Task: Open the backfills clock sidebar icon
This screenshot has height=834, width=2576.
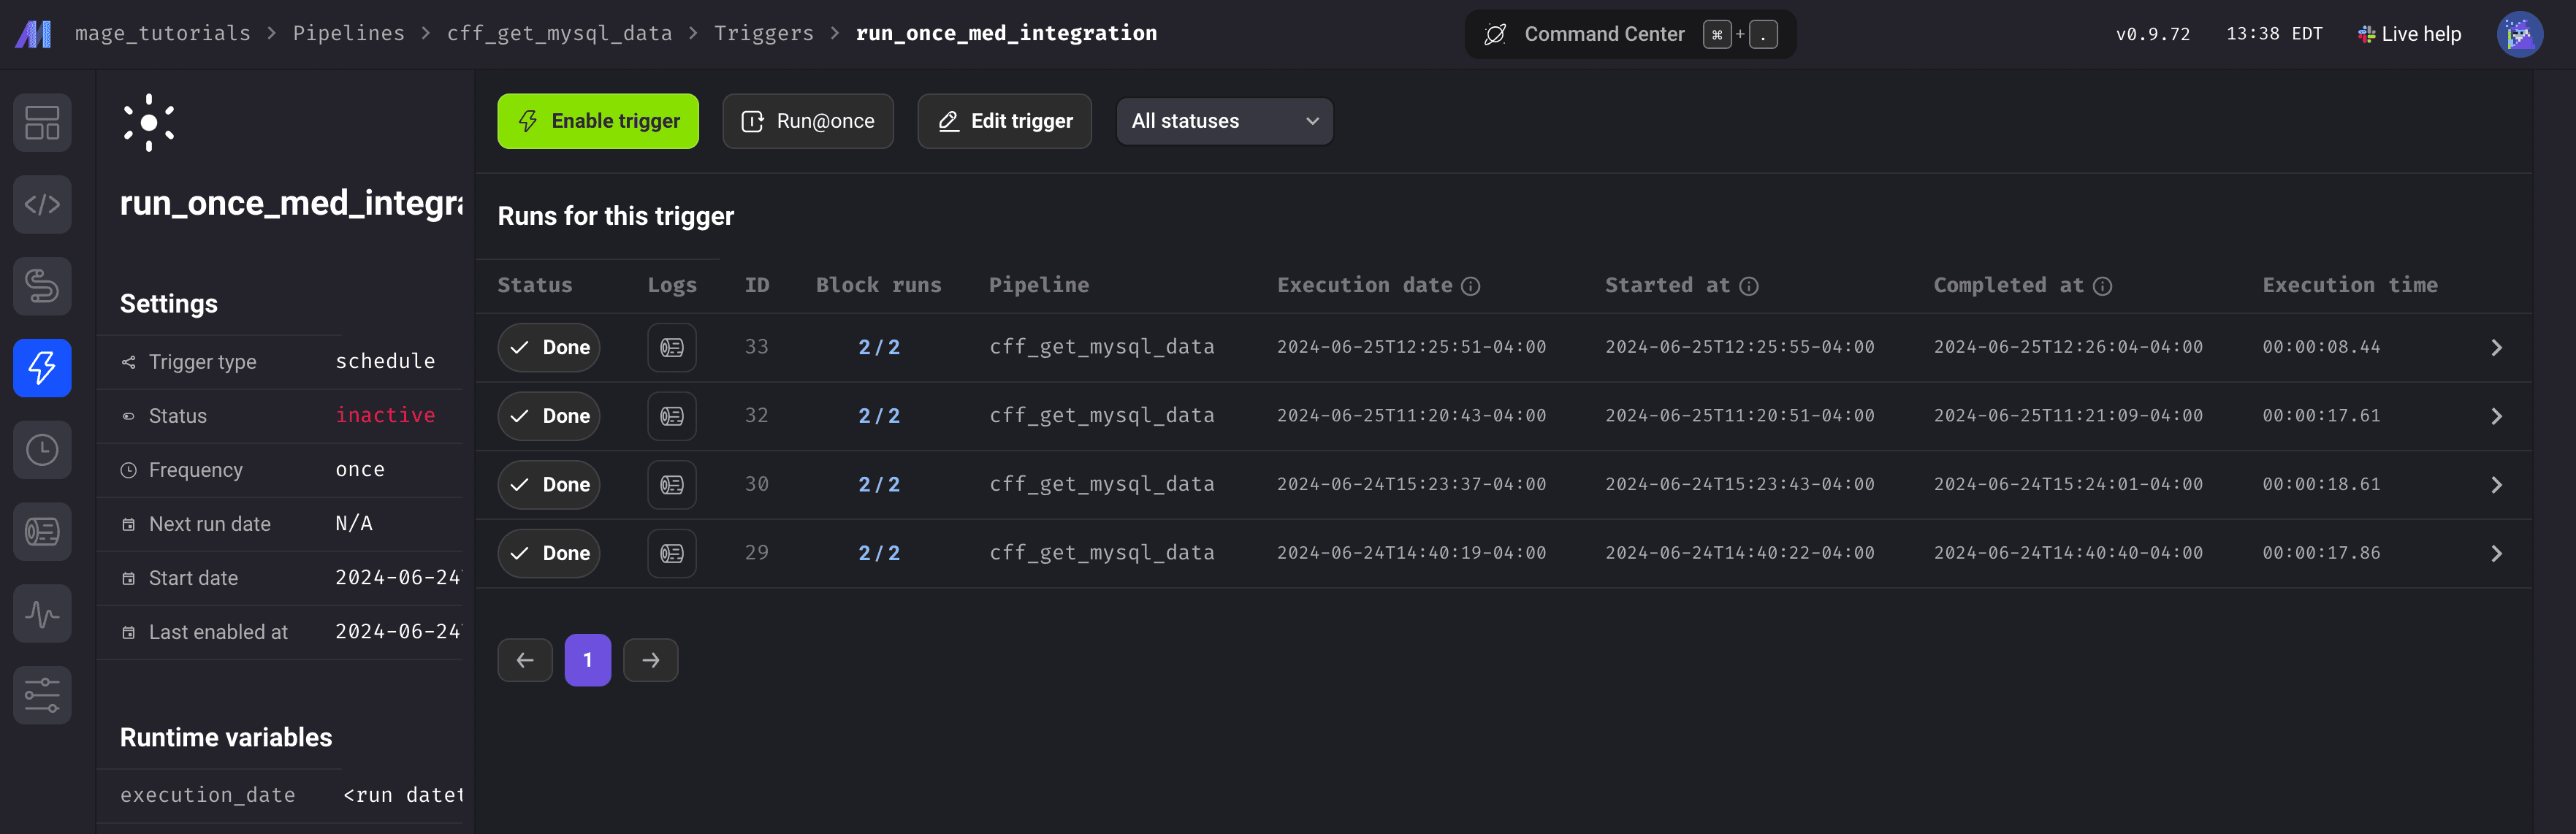Action: point(42,450)
